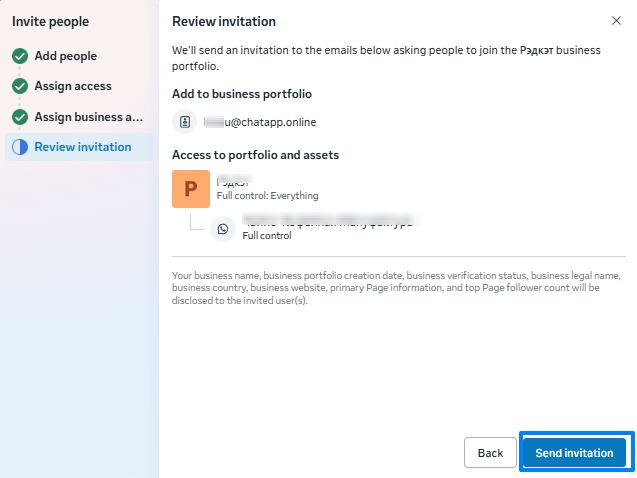
Task: Click the green checkmark beside Add people
Action: pyautogui.click(x=20, y=56)
